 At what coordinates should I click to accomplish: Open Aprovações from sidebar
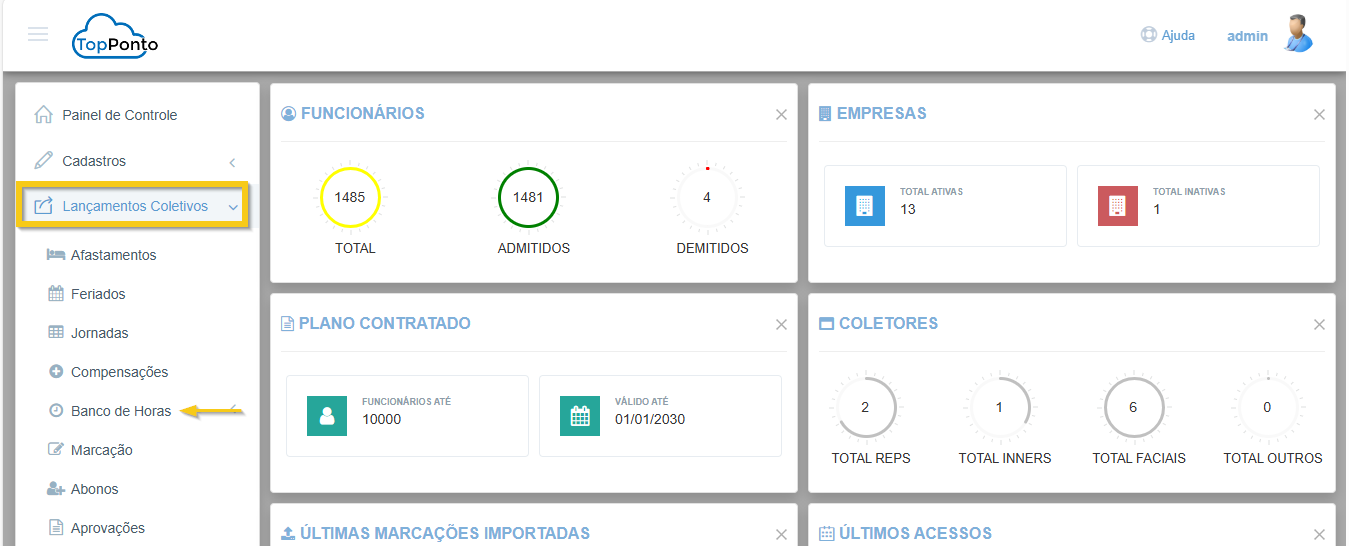click(107, 528)
